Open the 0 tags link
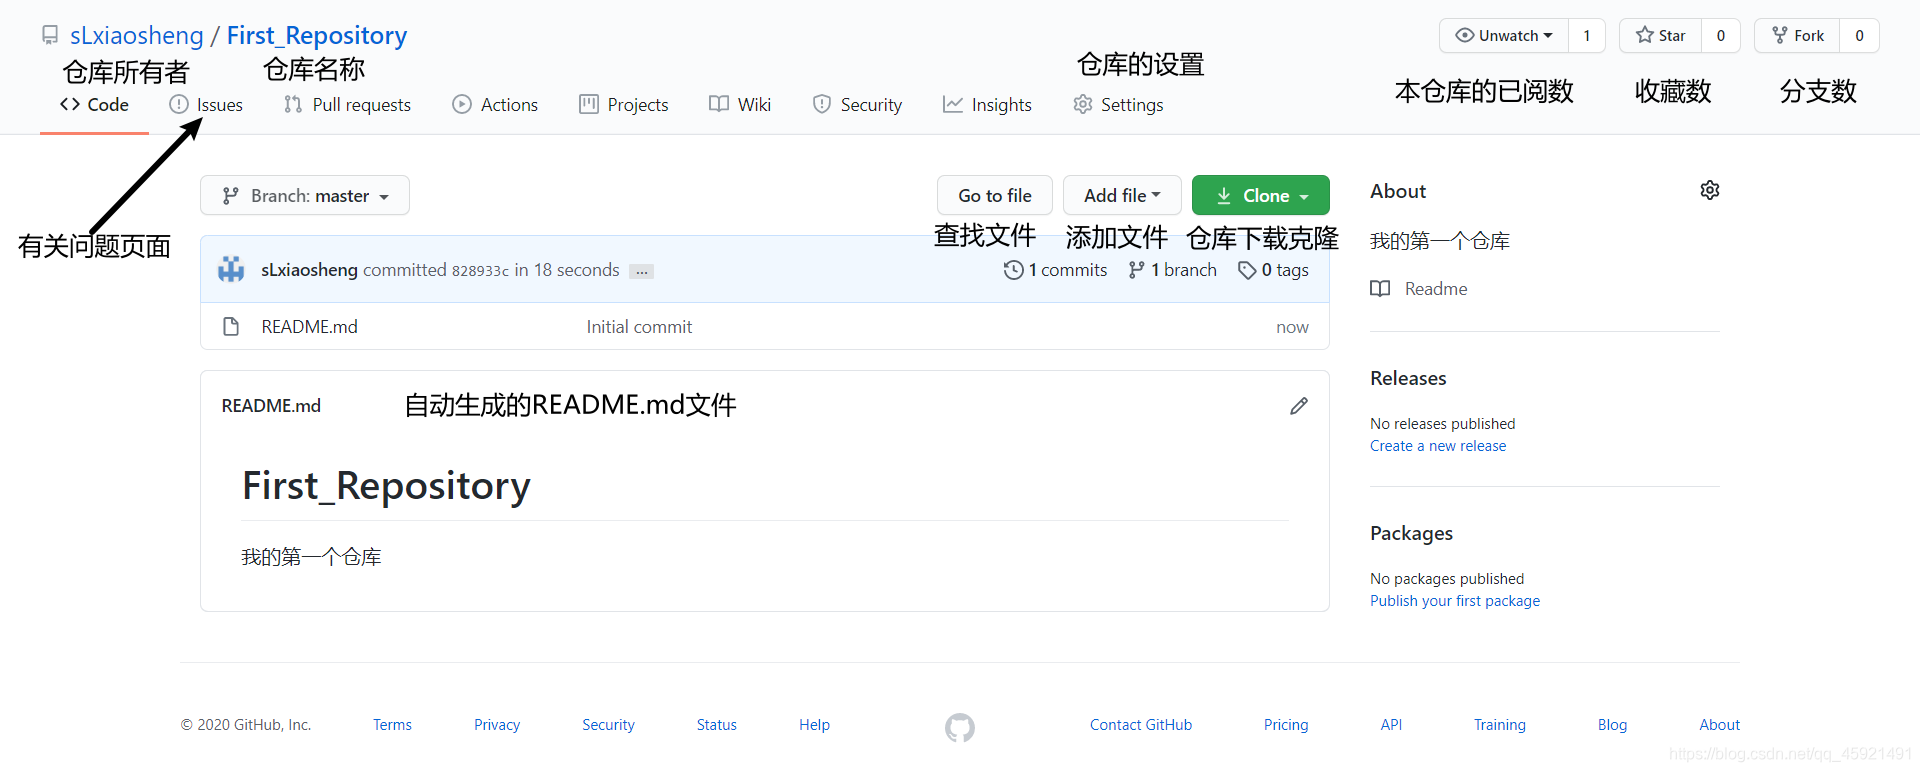Screen dimensions: 1920x772 pyautogui.click(x=1273, y=270)
